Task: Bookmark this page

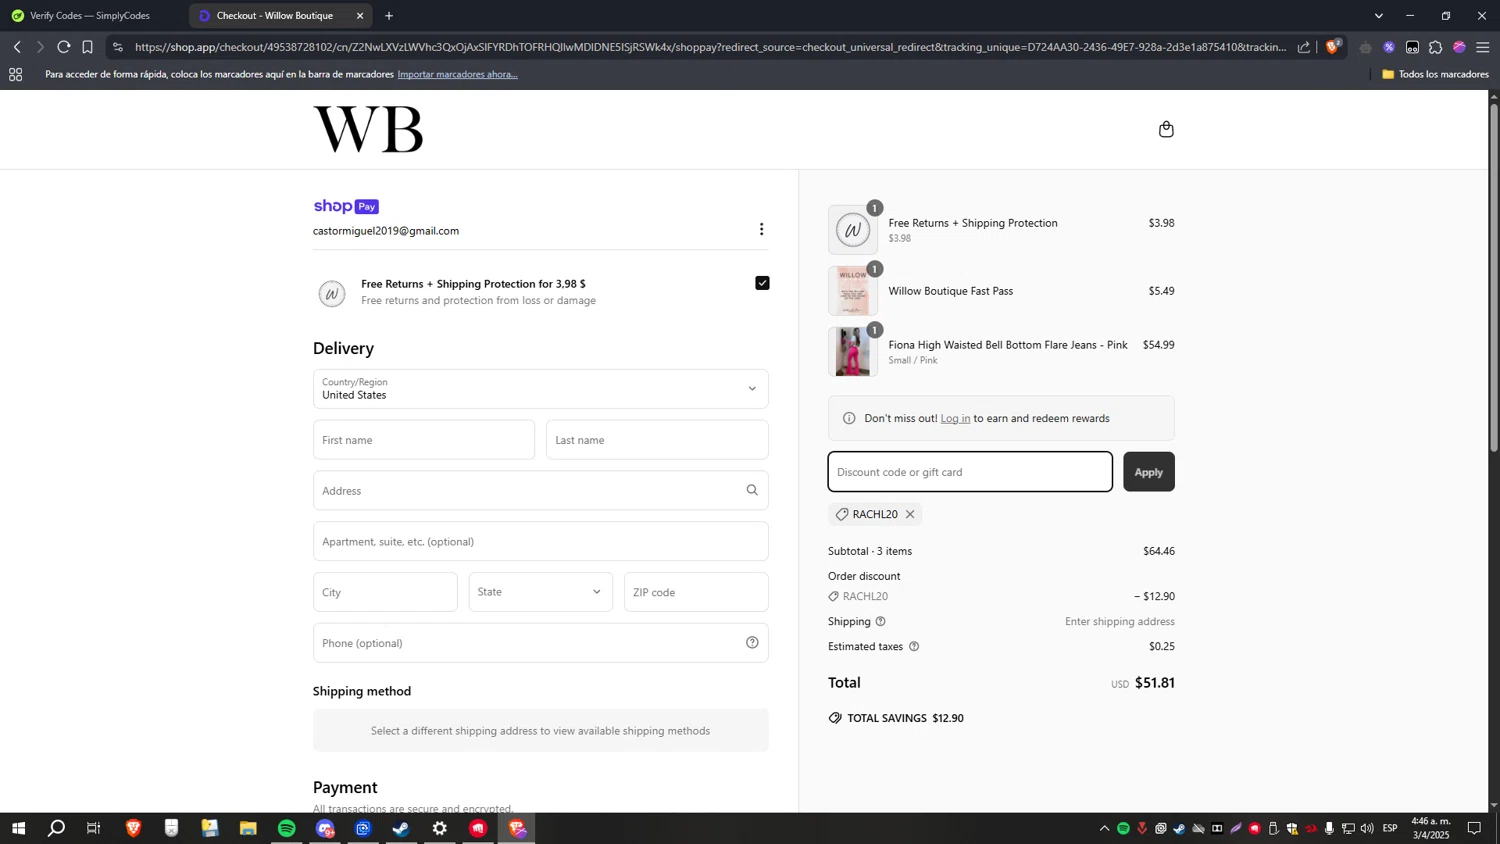Action: pyautogui.click(x=87, y=47)
